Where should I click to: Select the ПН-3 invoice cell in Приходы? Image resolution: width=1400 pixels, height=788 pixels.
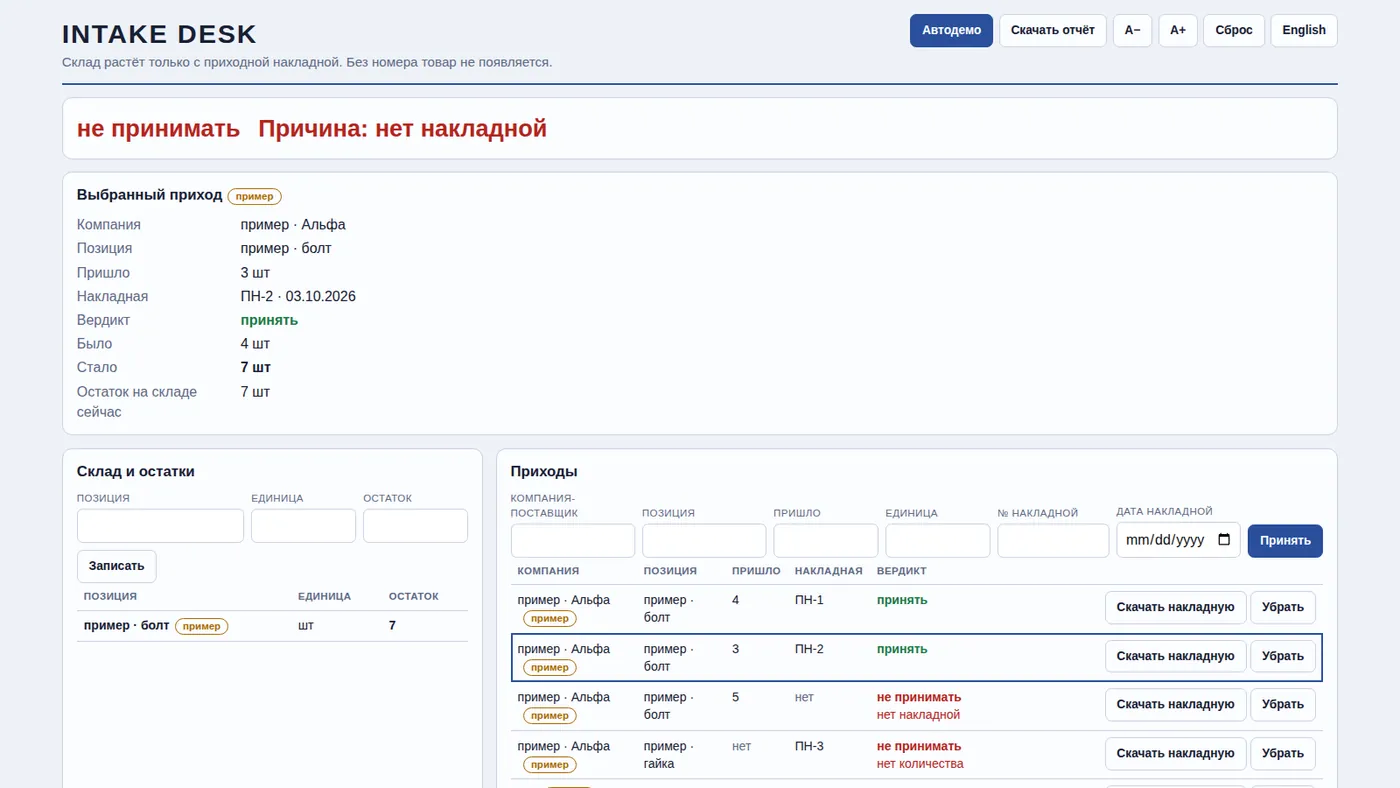(x=809, y=746)
